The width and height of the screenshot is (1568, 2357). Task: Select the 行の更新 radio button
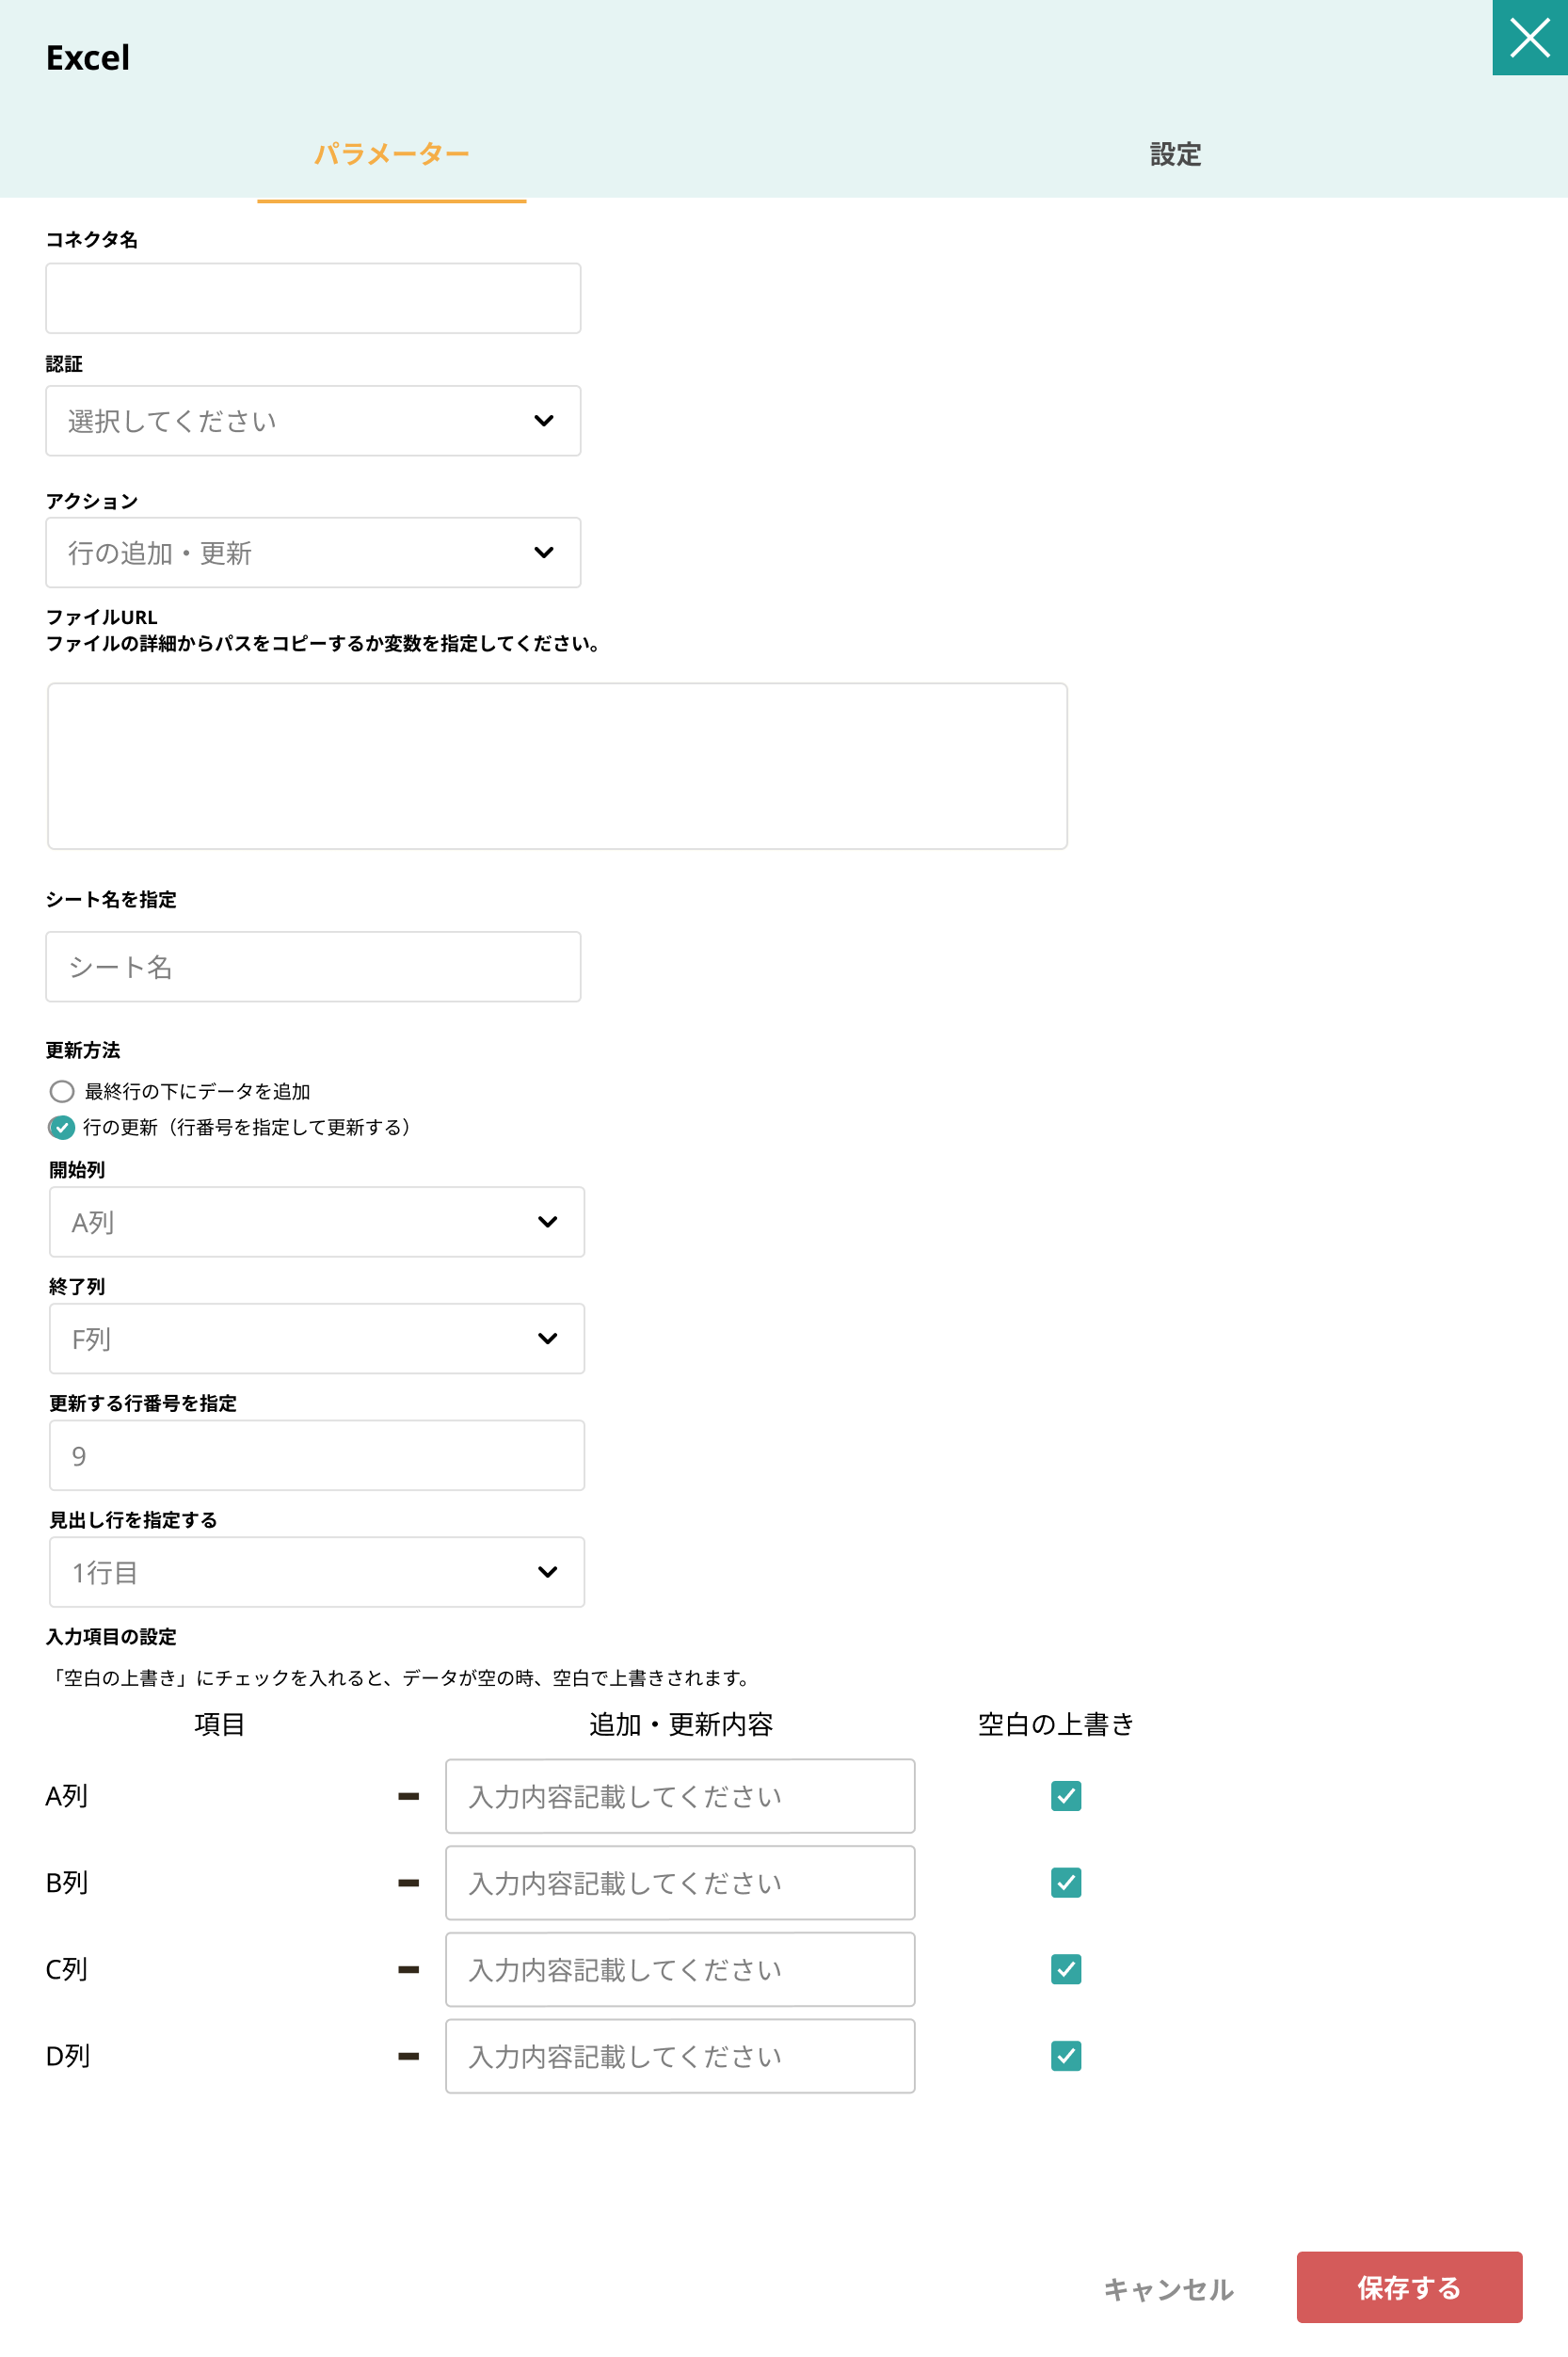click(62, 1127)
